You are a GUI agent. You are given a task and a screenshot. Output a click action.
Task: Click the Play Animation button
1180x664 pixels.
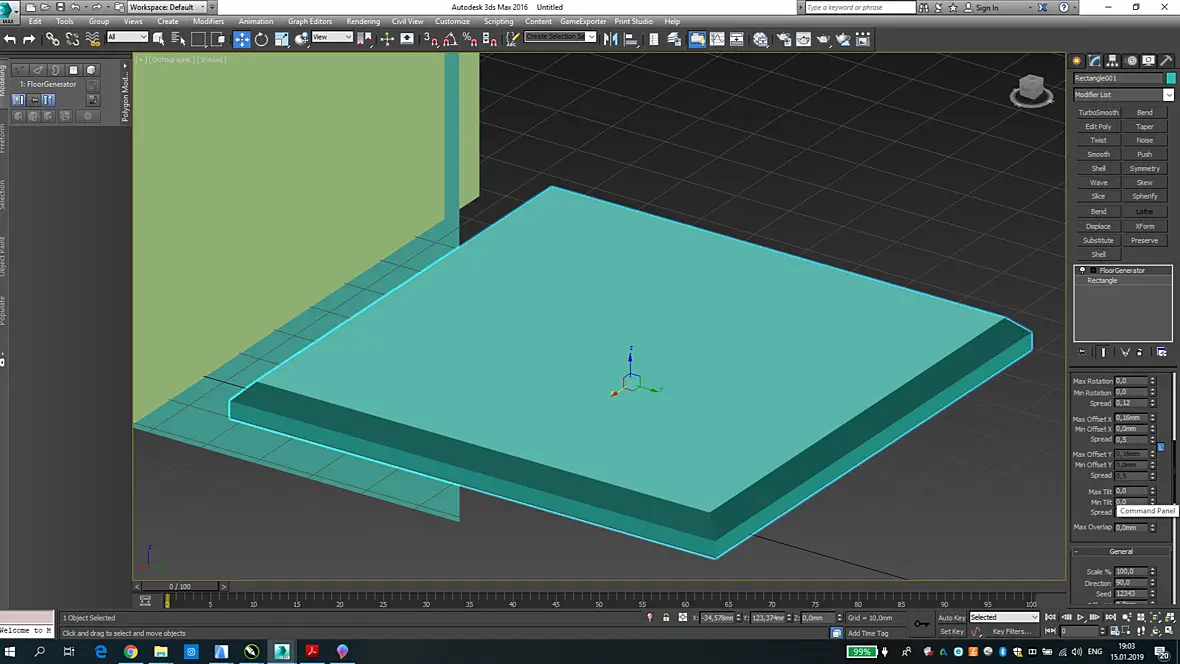click(x=1081, y=617)
